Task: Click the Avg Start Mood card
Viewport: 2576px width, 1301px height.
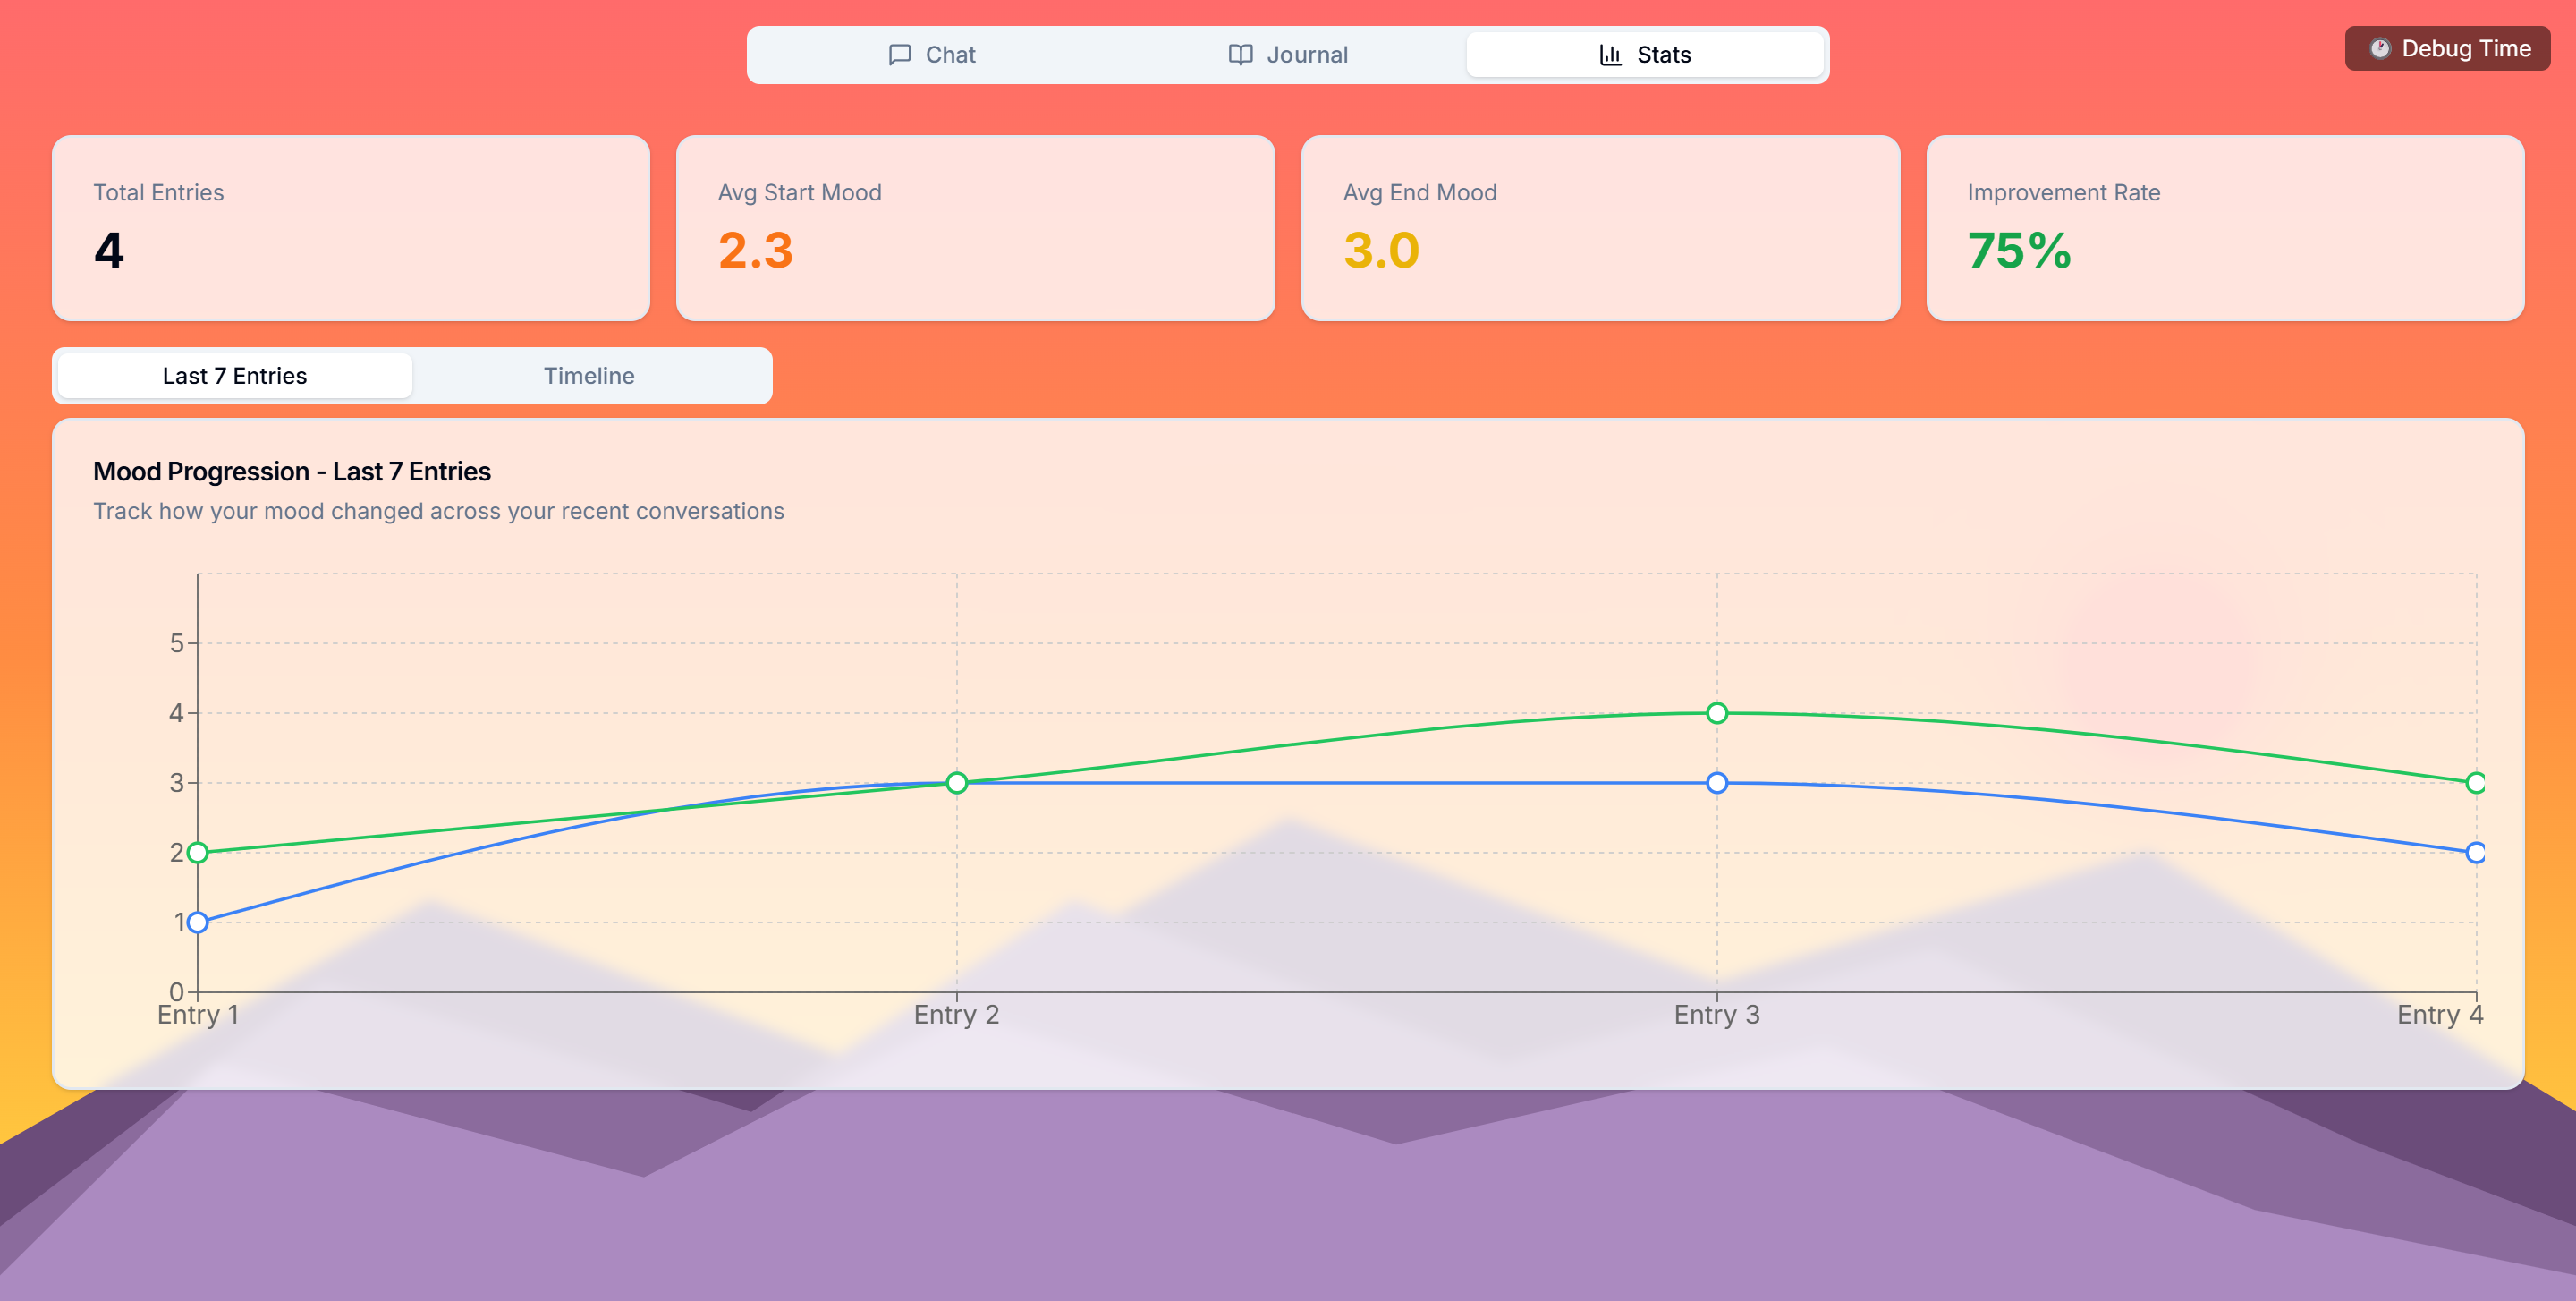Action: tap(975, 228)
